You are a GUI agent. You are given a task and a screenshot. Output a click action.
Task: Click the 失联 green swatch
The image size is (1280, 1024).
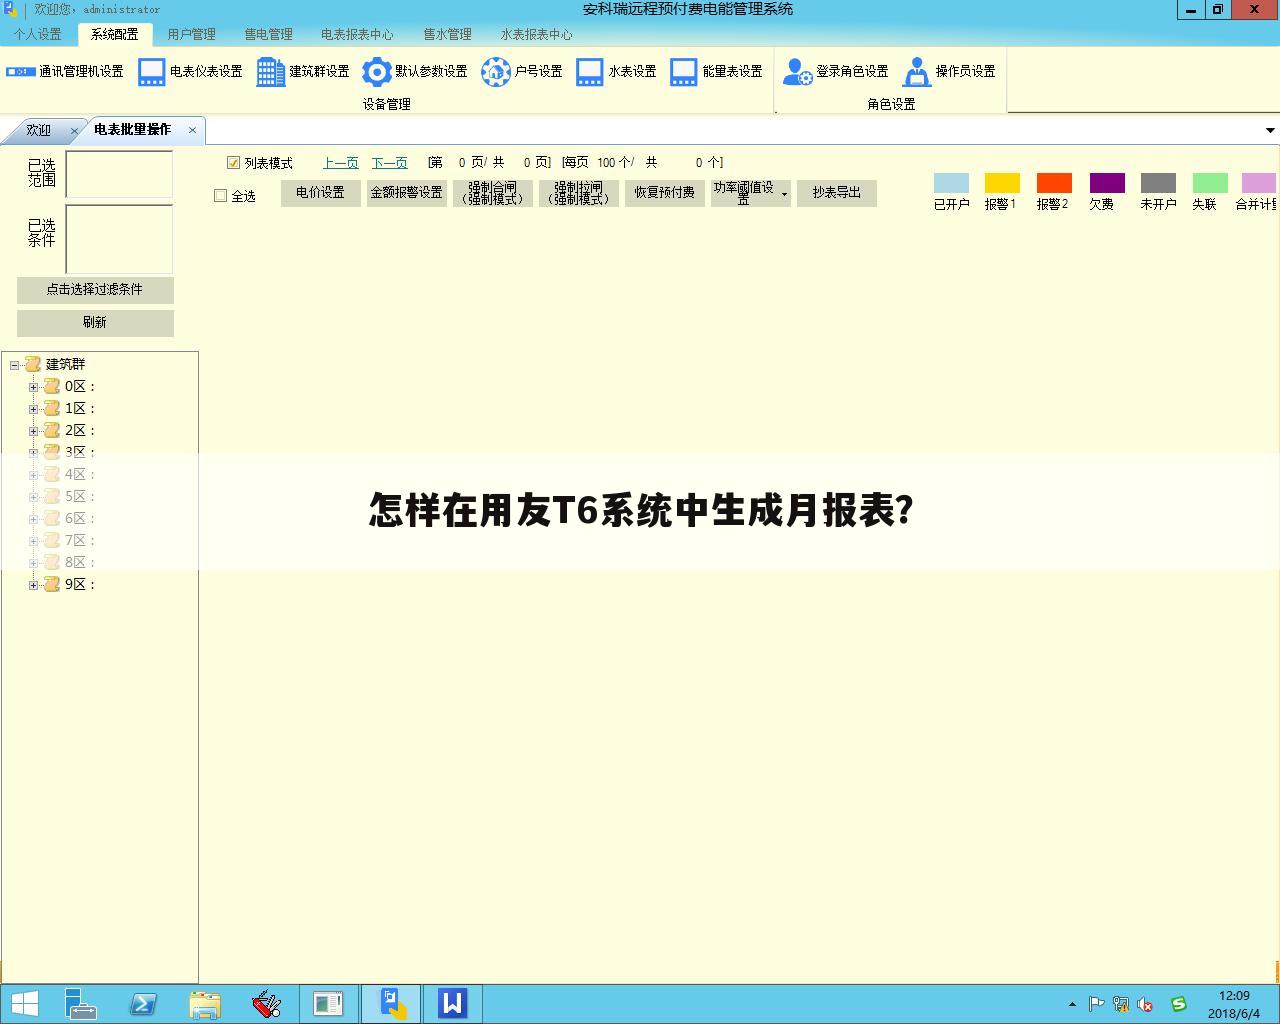1210,183
